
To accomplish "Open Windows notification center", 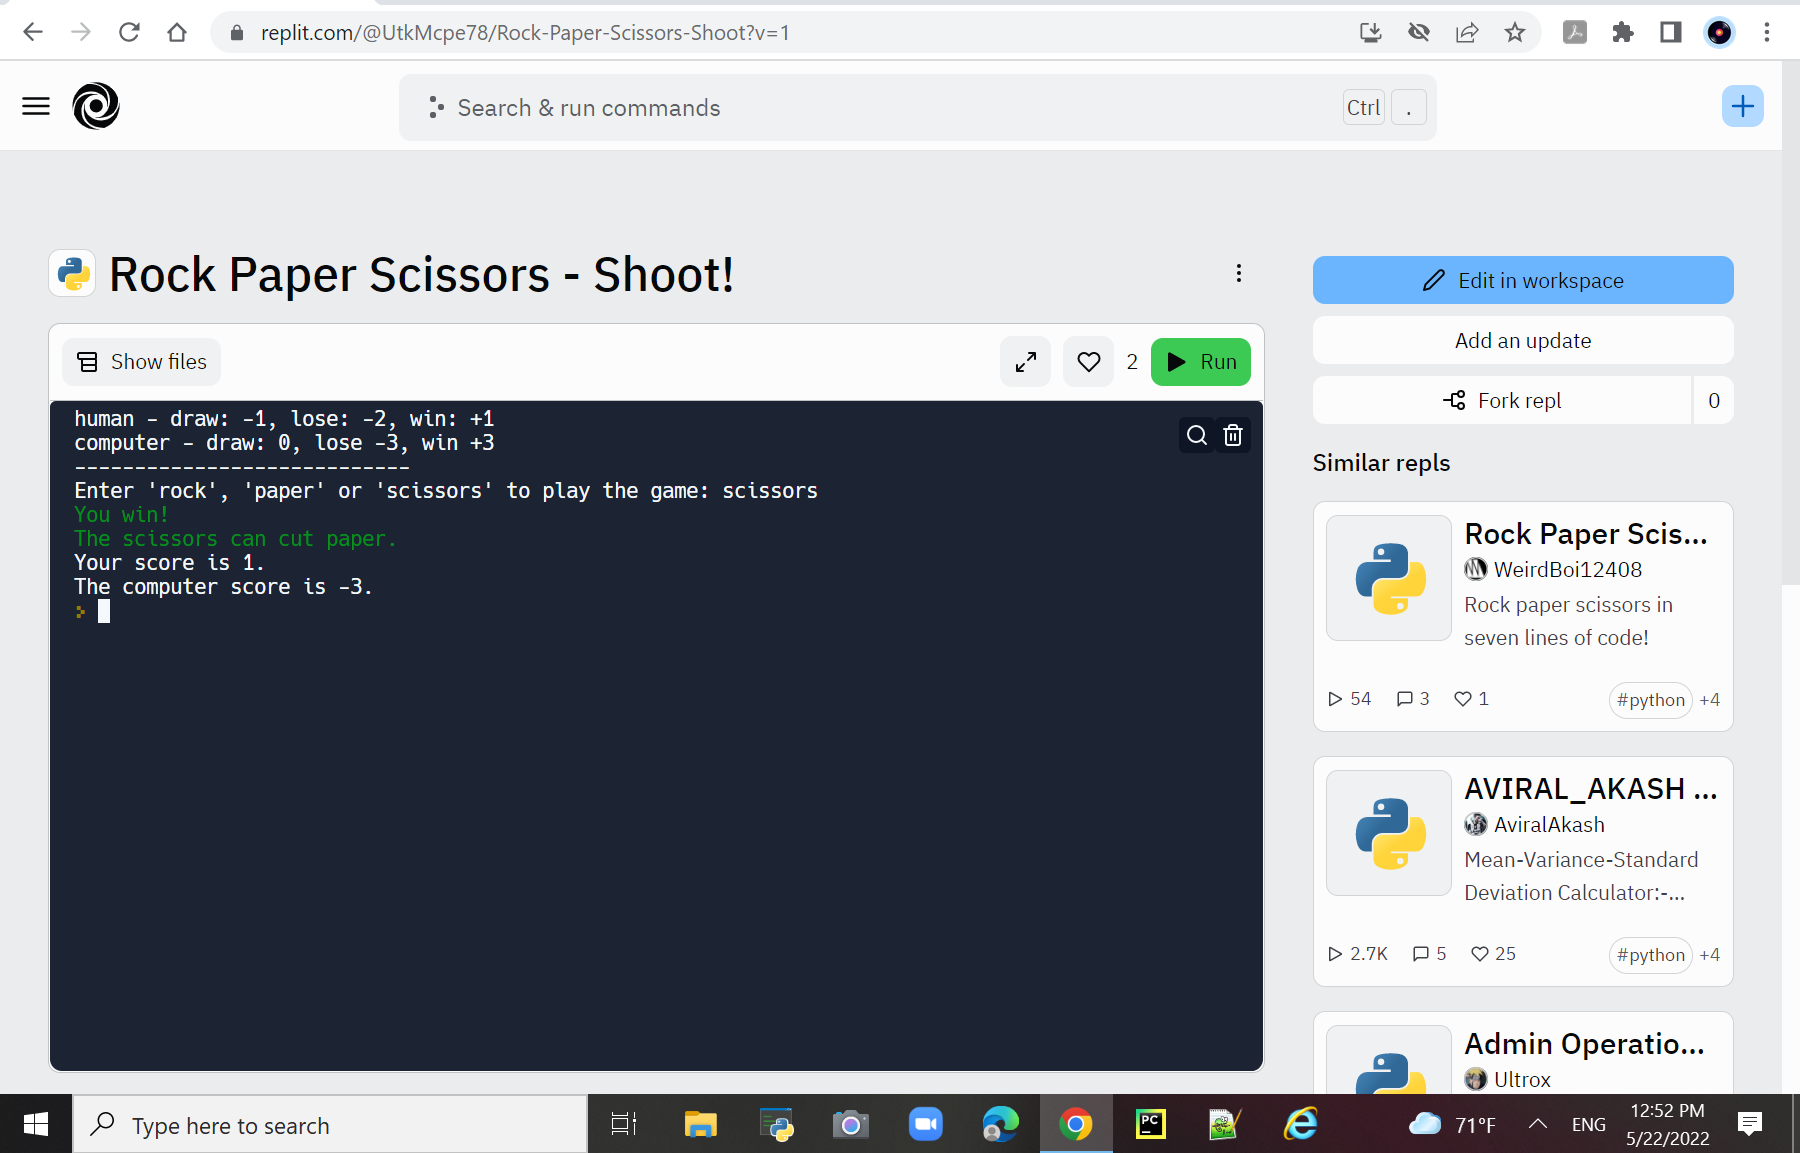I will (1750, 1124).
